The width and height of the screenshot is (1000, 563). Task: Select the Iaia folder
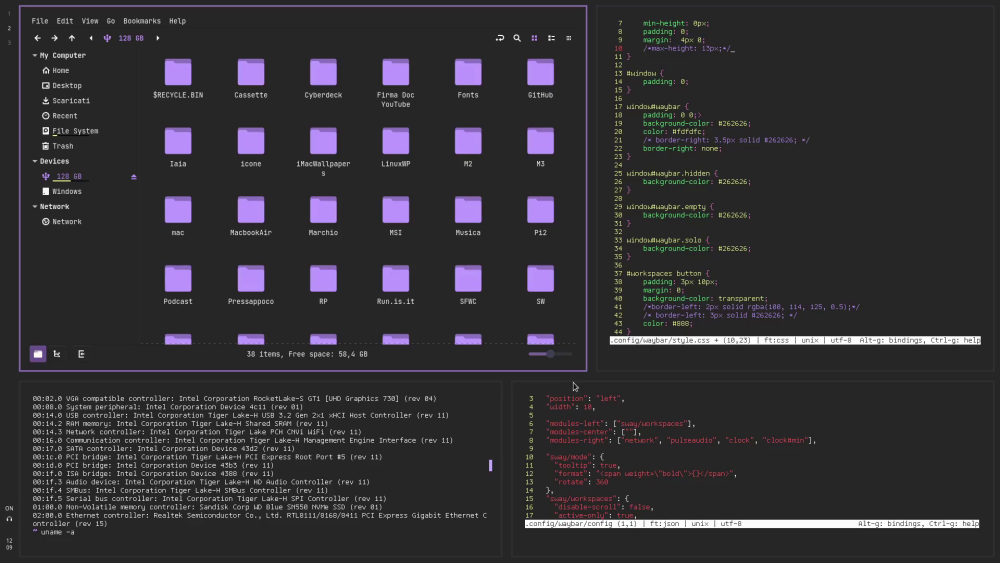coord(178,148)
